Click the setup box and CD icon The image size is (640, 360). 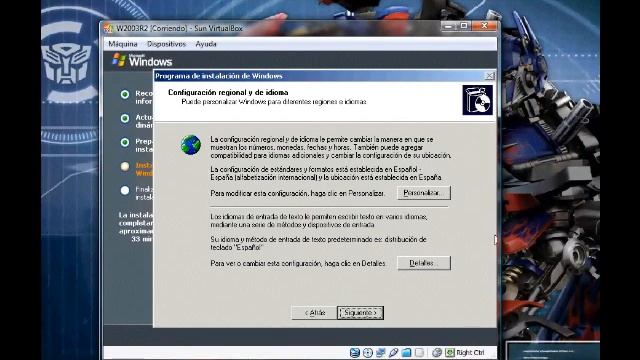point(478,100)
